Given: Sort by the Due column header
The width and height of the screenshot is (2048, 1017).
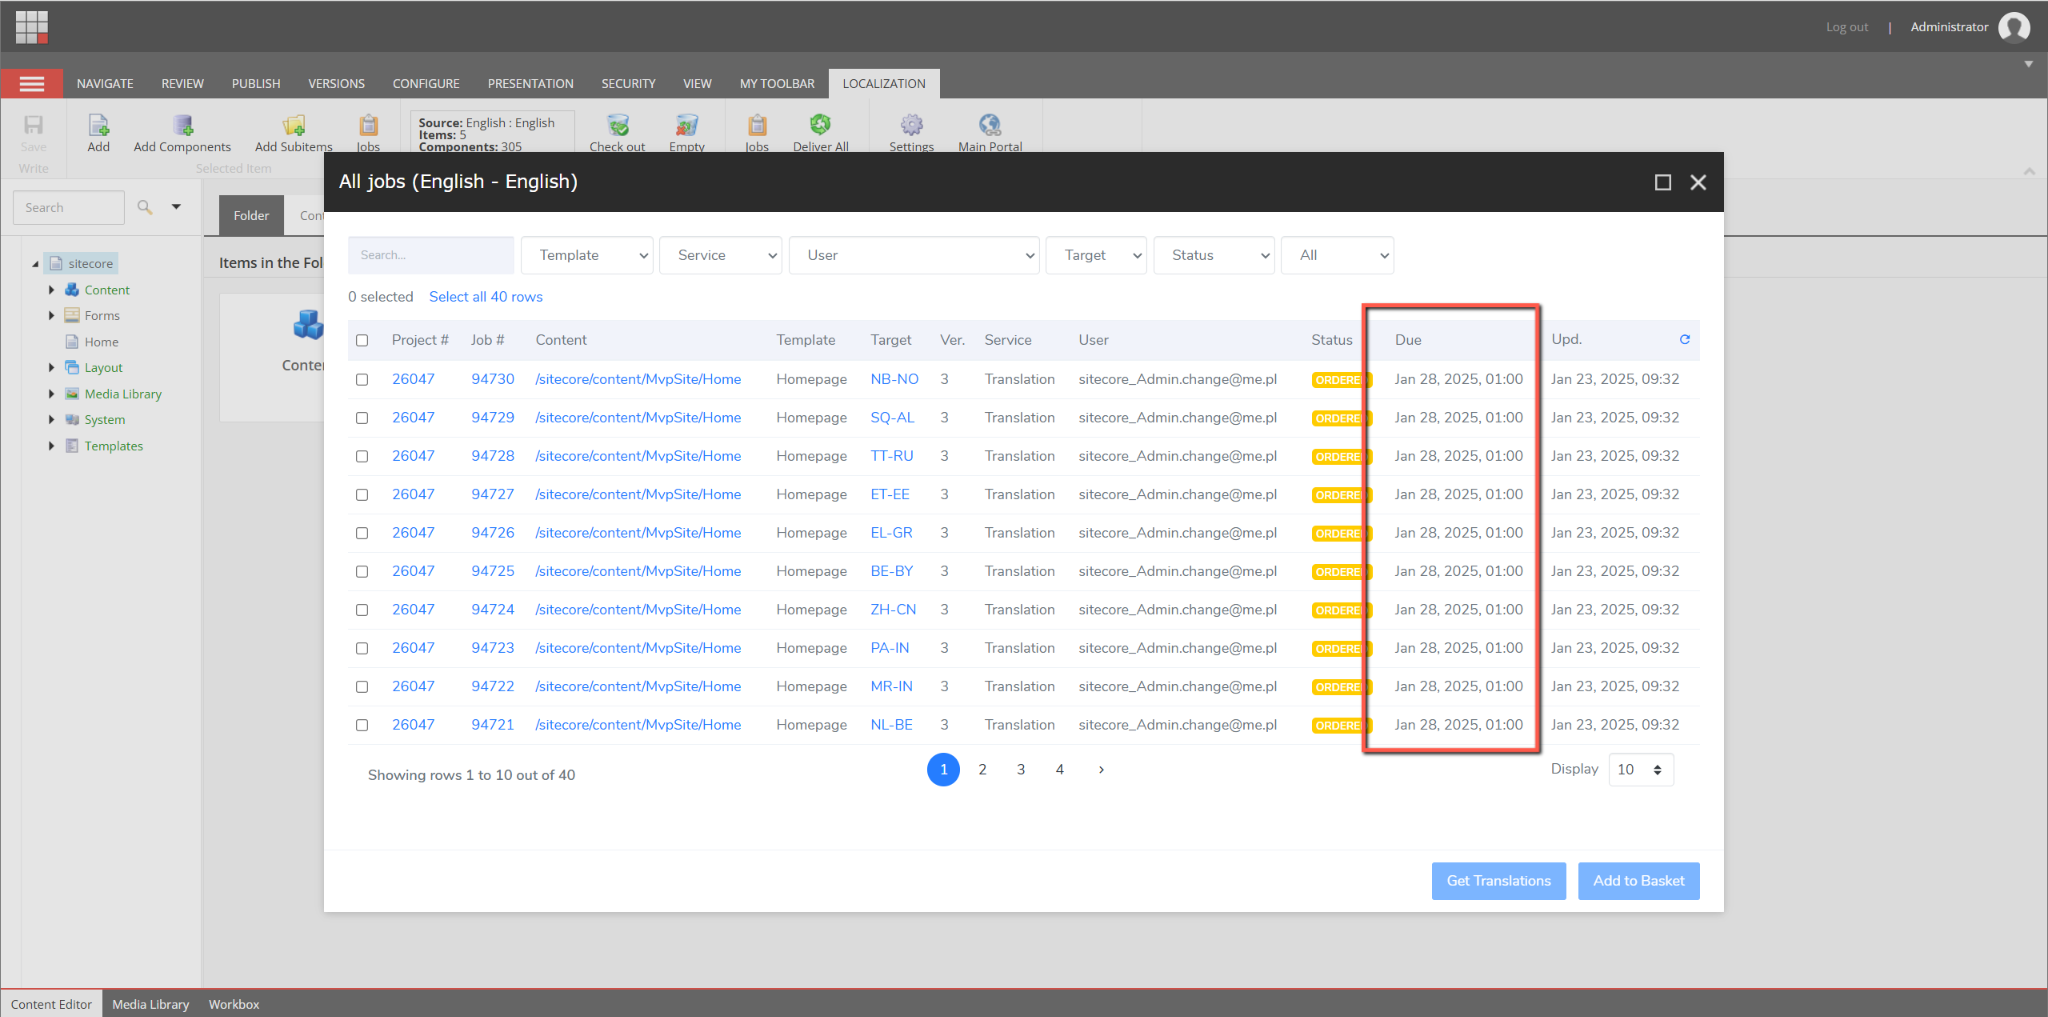Looking at the screenshot, I should click(x=1408, y=340).
